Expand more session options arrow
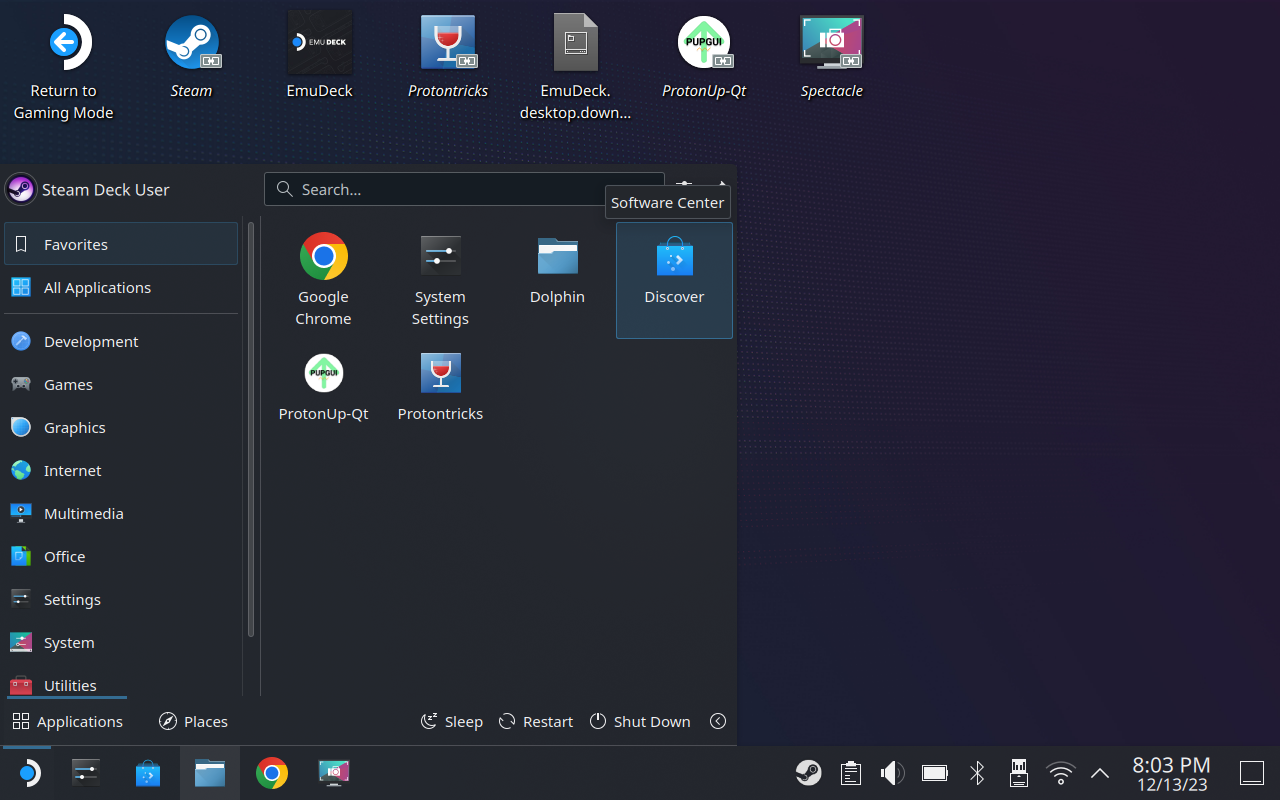This screenshot has height=800, width=1280. [x=718, y=721]
